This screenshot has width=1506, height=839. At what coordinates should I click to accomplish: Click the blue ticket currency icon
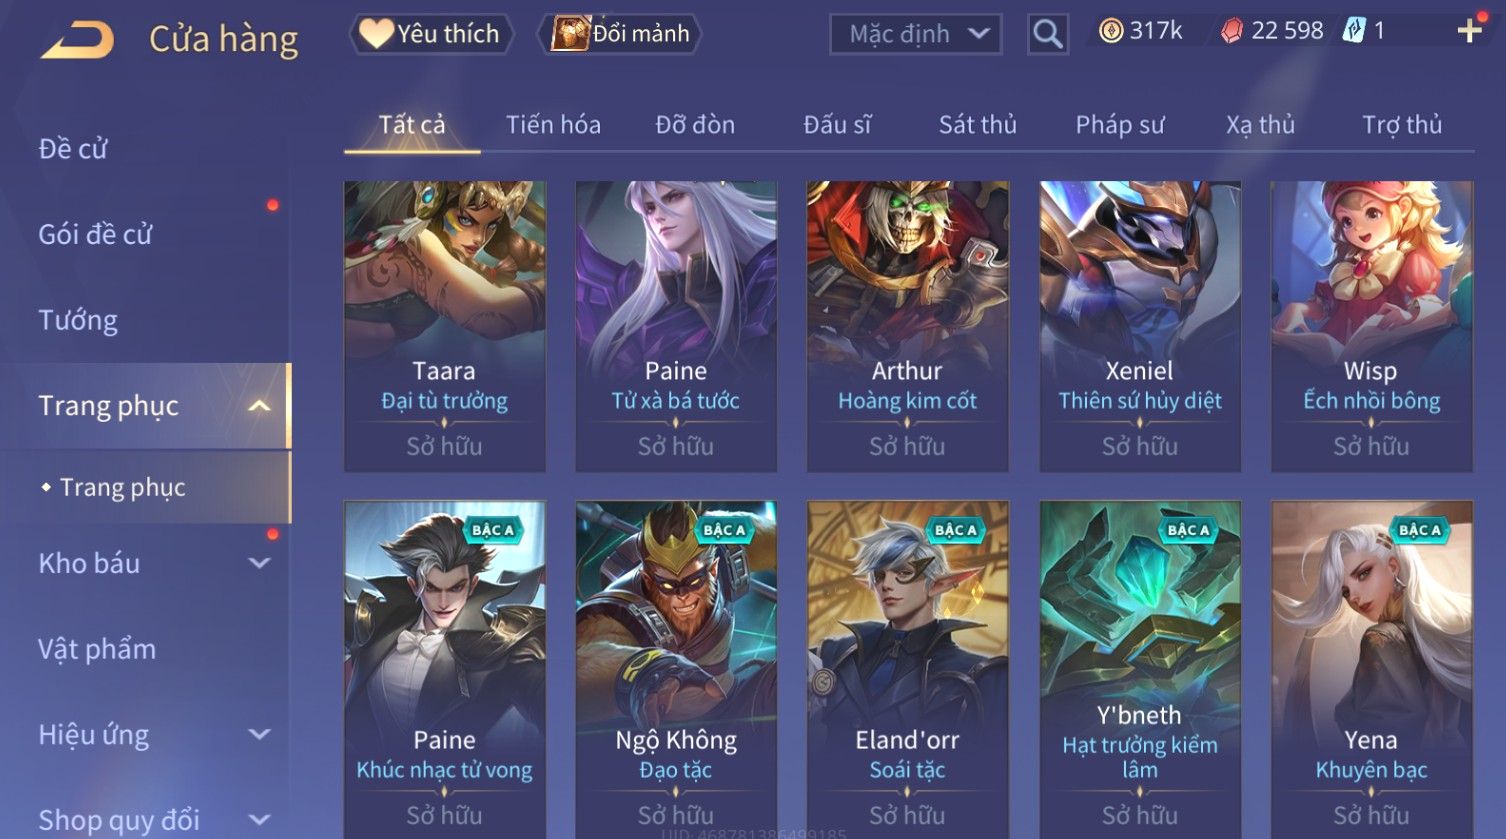(1354, 31)
